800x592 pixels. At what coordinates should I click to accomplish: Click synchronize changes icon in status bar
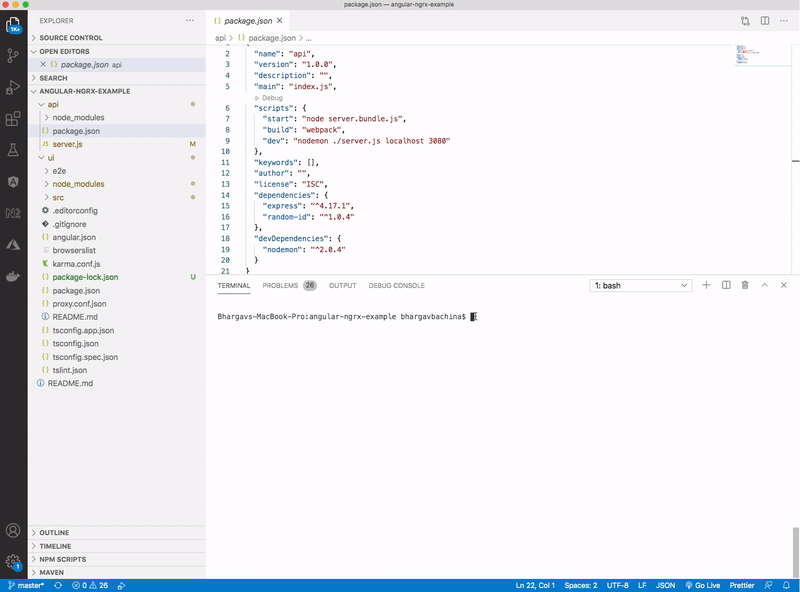[58, 585]
